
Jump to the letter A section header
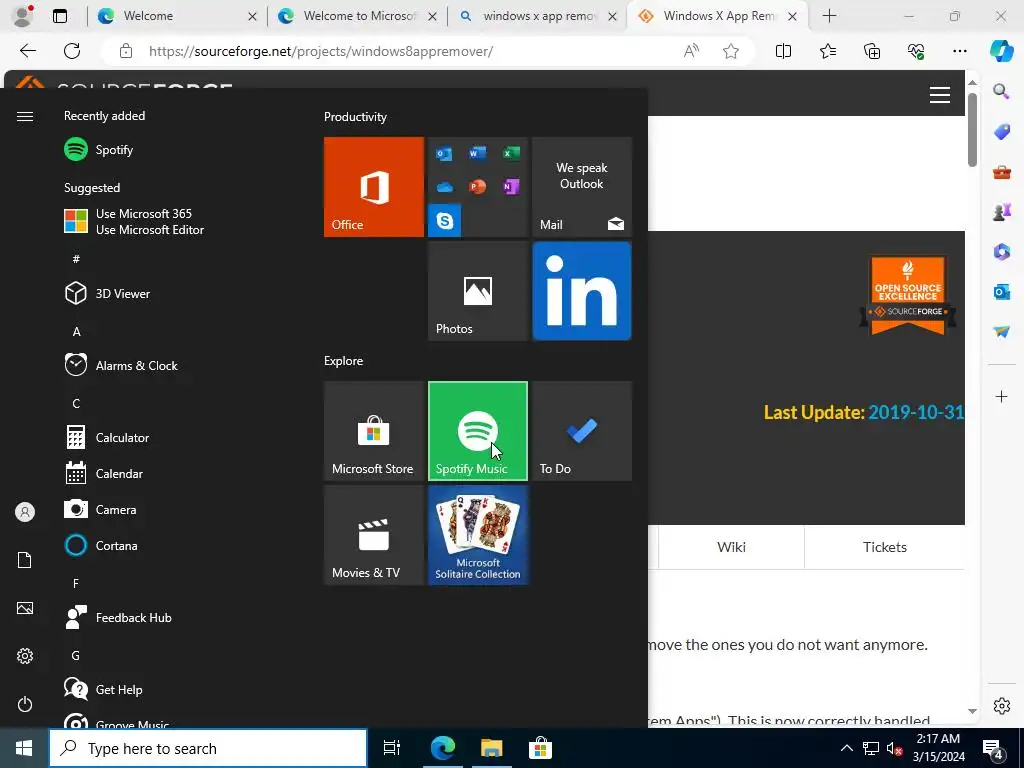[76, 332]
